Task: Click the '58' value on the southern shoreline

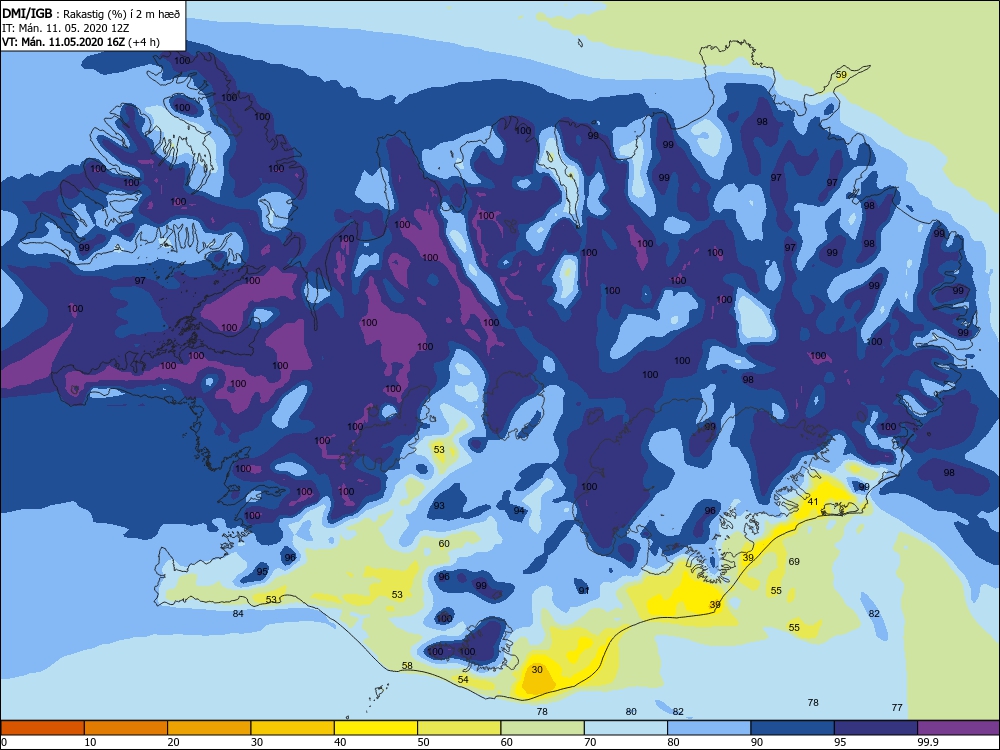Action: 407,666
